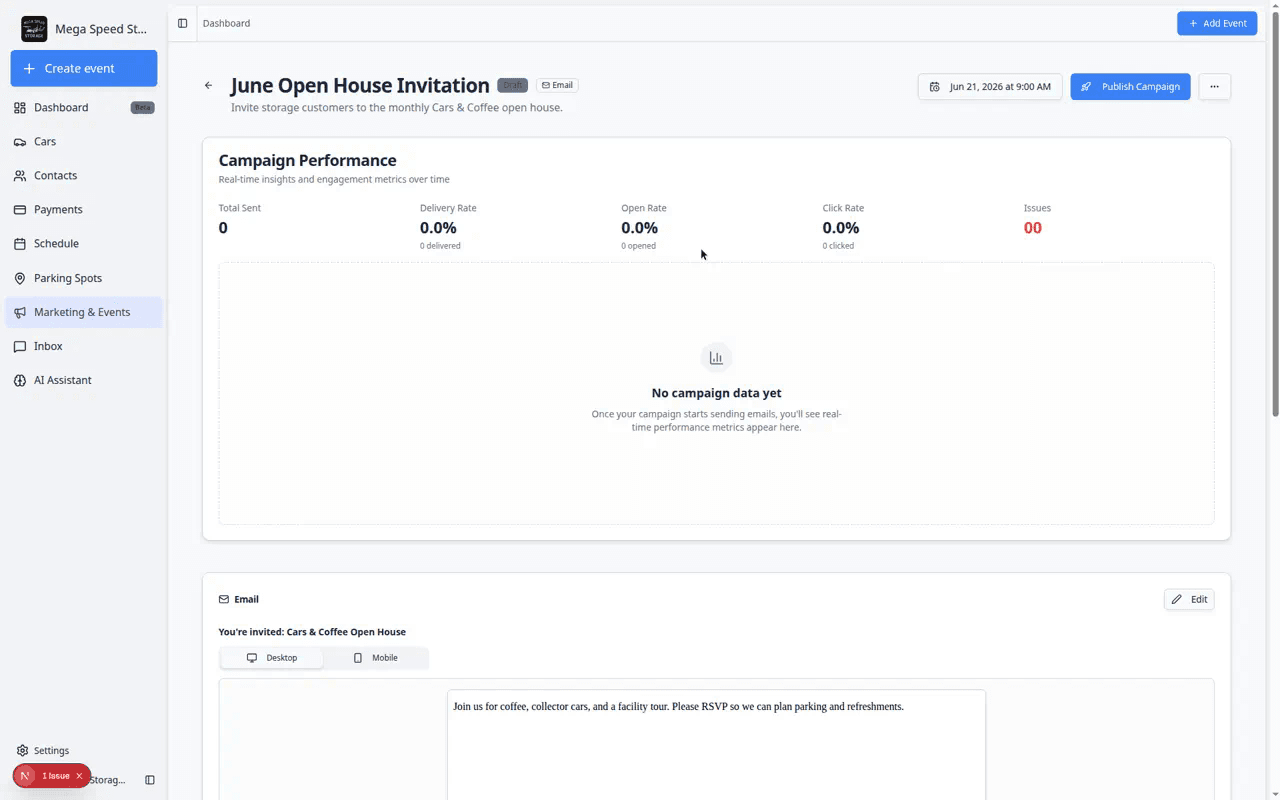Click the email preview body text

click(678, 706)
